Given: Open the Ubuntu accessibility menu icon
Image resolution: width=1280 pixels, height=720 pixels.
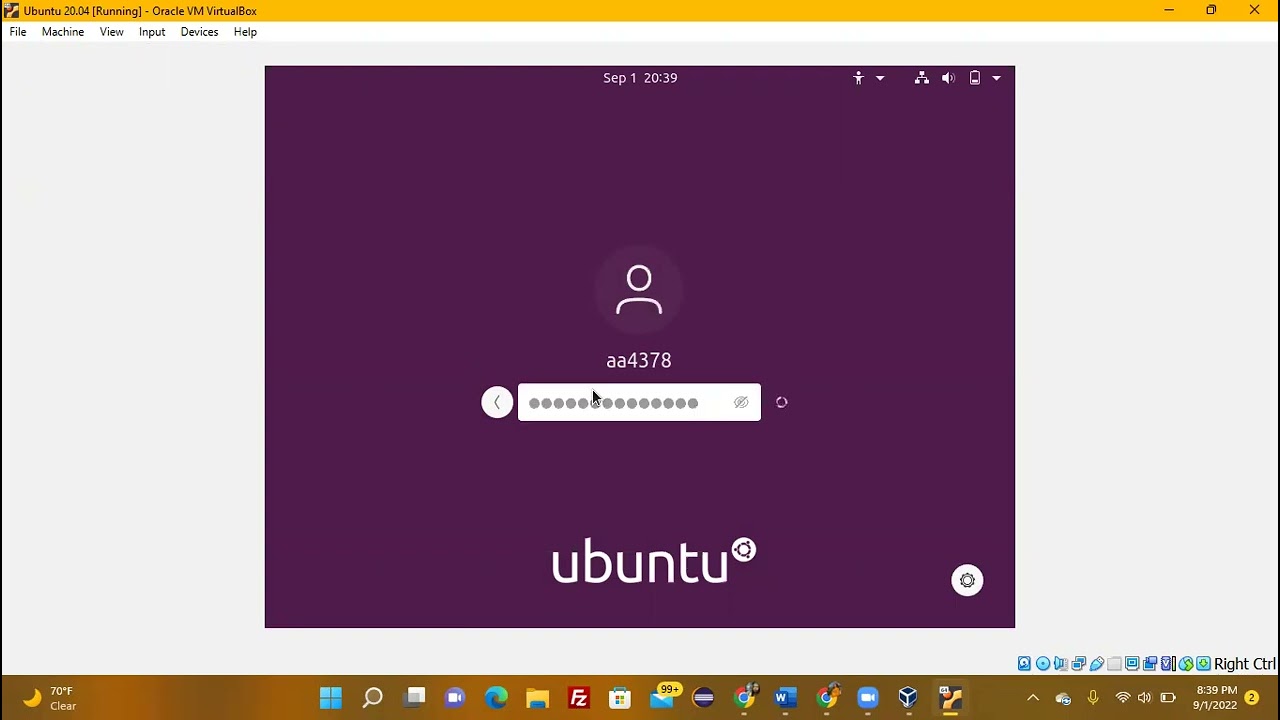Looking at the screenshot, I should pos(858,78).
